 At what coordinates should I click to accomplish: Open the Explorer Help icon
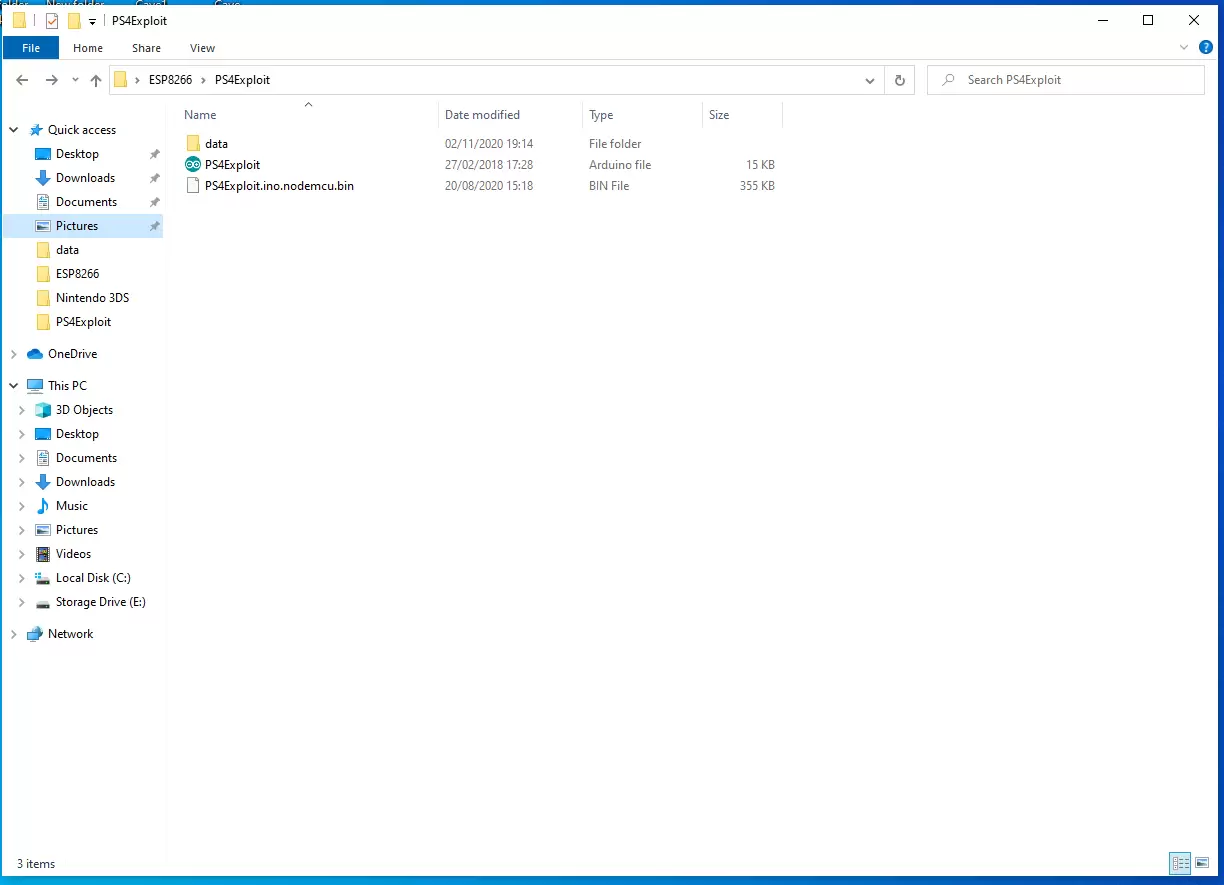[x=1208, y=47]
